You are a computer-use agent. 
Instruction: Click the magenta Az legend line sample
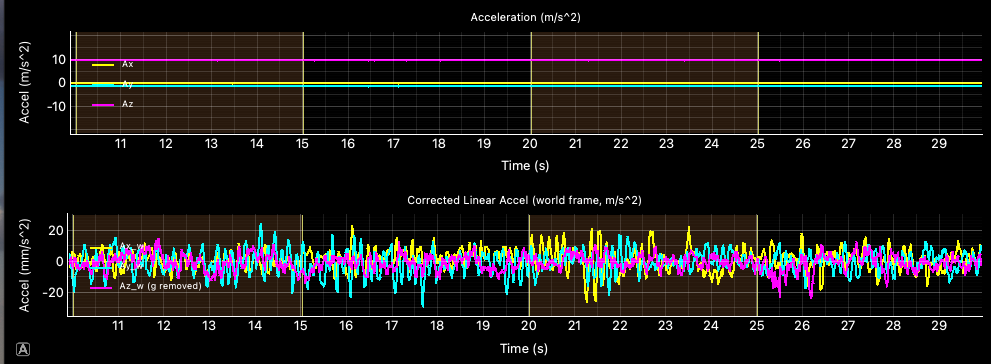(103, 105)
